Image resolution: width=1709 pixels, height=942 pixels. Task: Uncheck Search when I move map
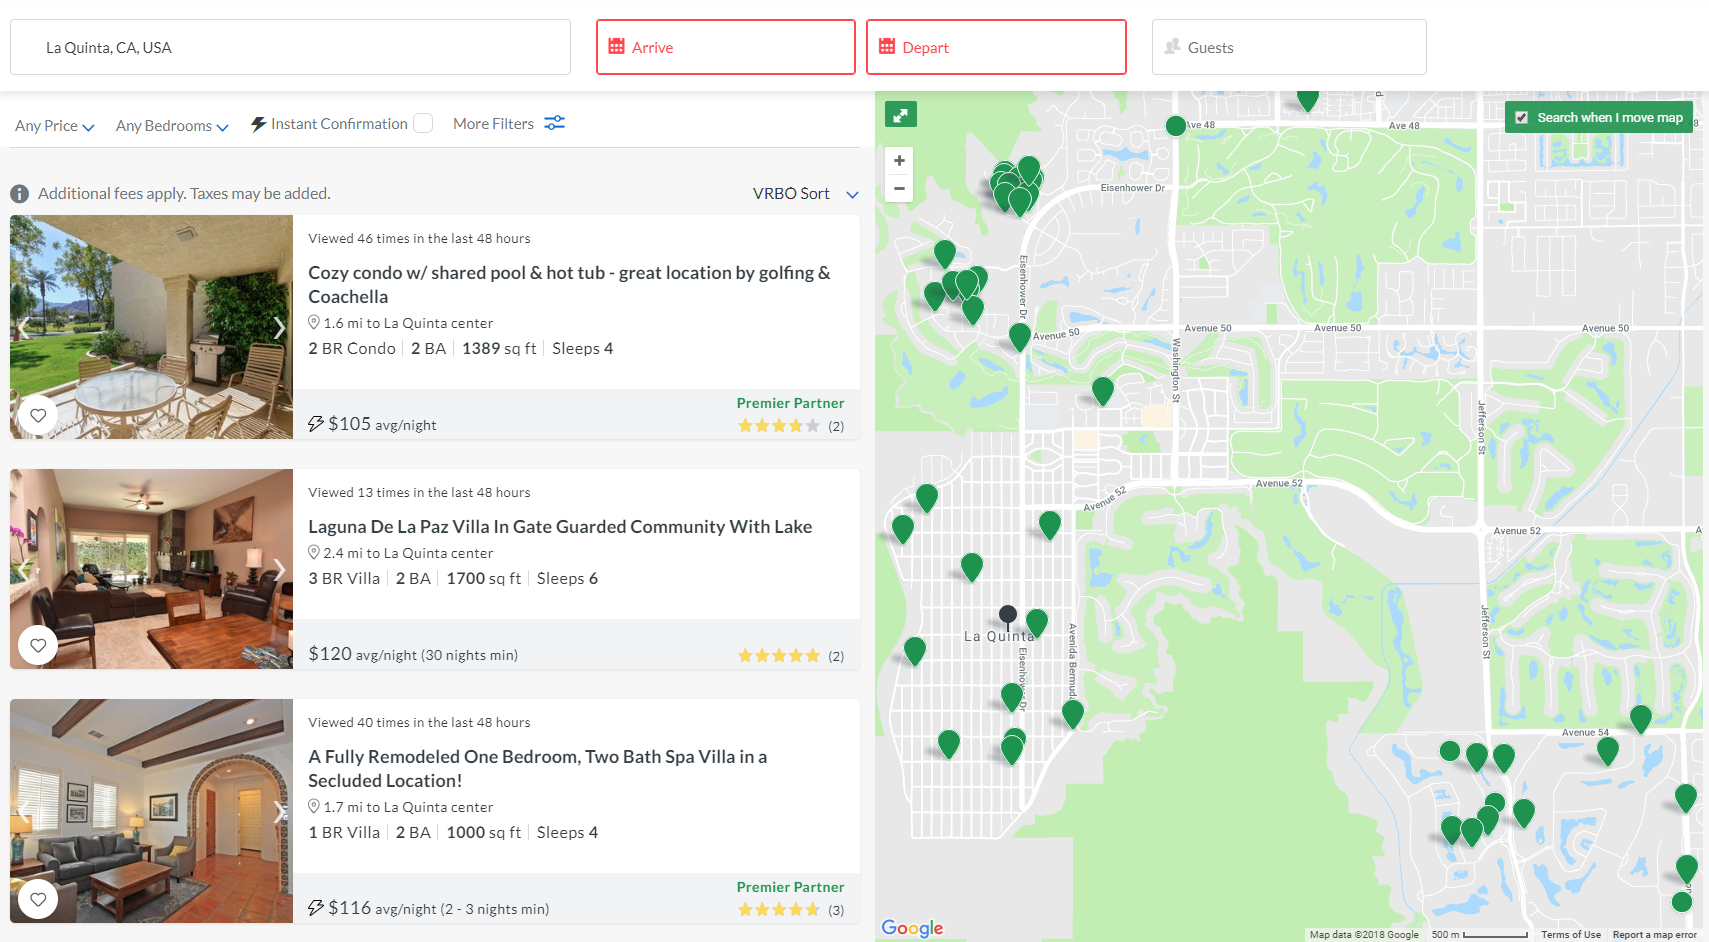(1521, 117)
